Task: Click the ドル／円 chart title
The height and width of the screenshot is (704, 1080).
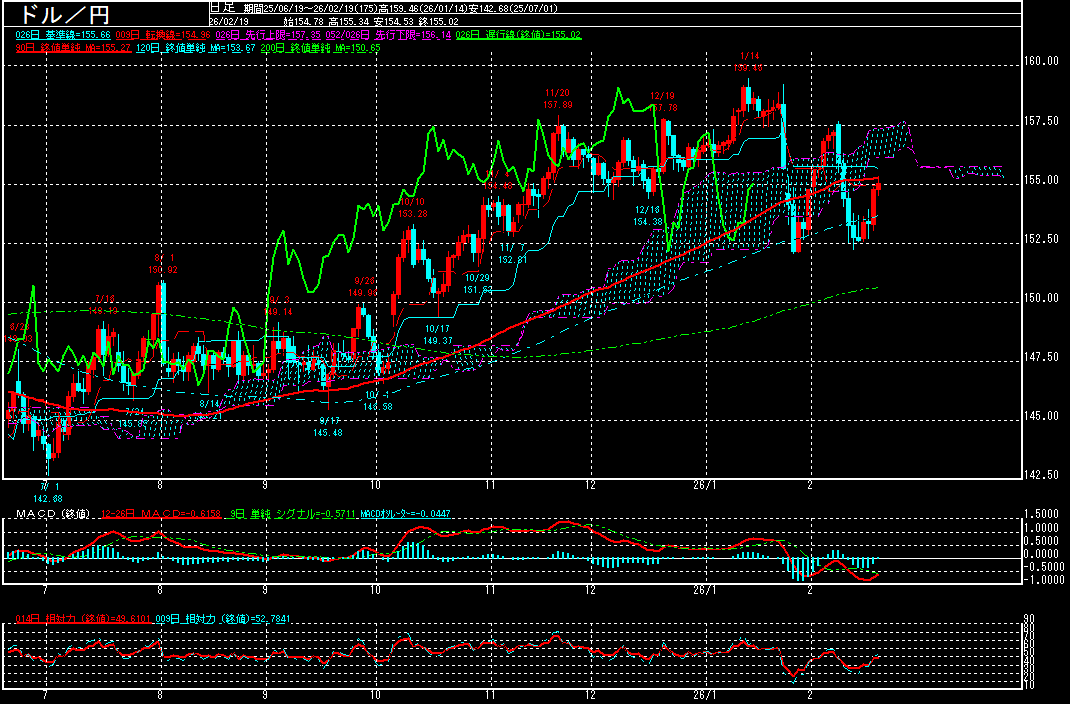Action: (60, 14)
